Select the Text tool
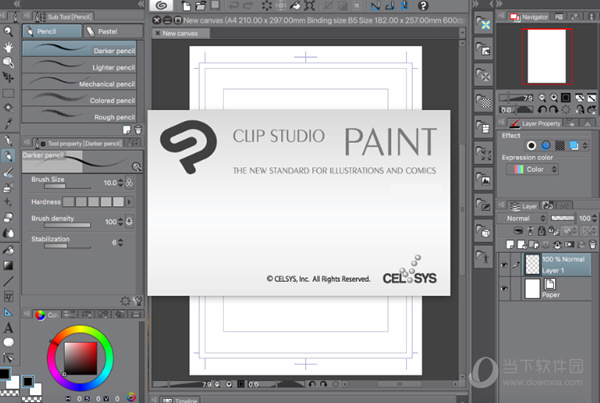 [x=8, y=328]
